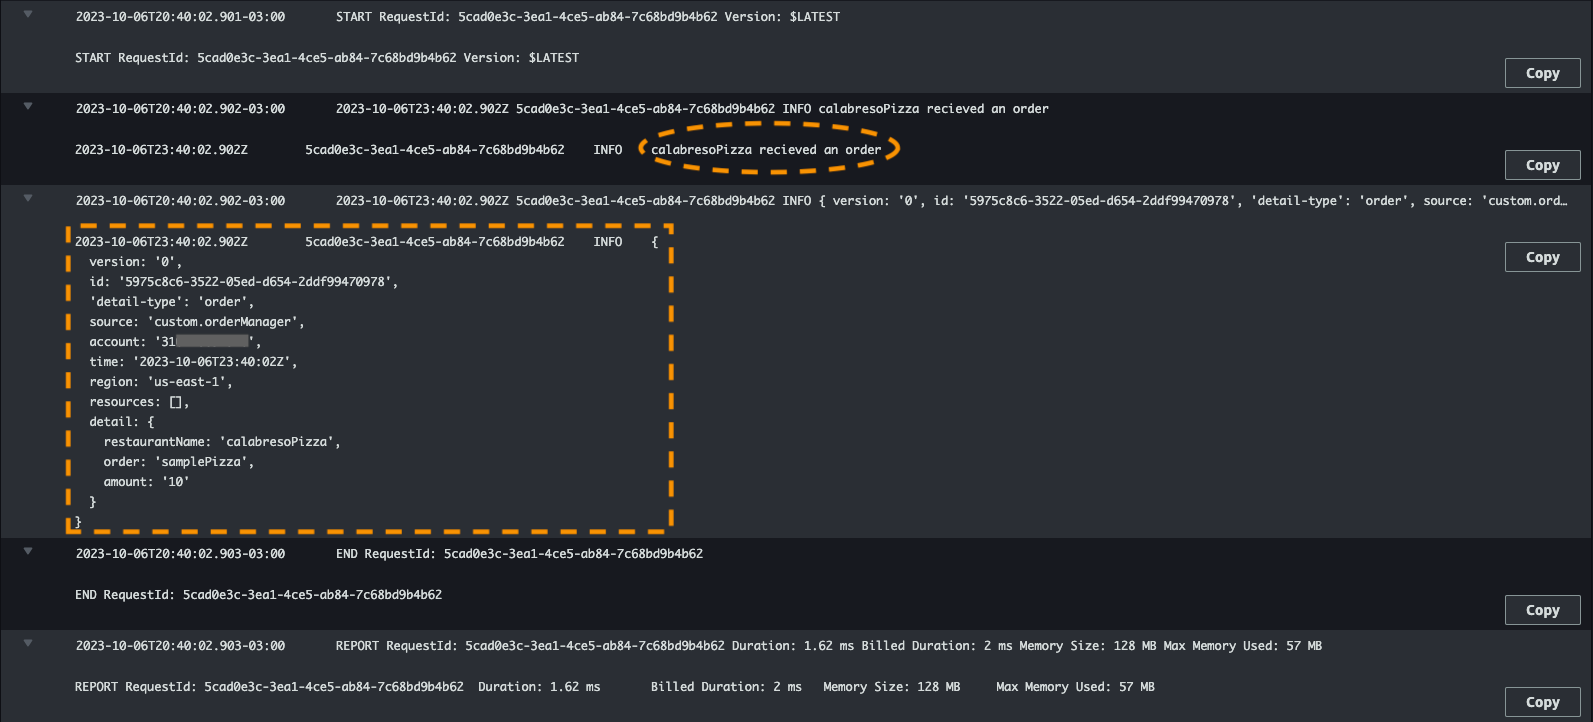Screen dimensions: 1593x722
Task: Click the line order: 'samplePizza'
Action: pyautogui.click(x=179, y=462)
